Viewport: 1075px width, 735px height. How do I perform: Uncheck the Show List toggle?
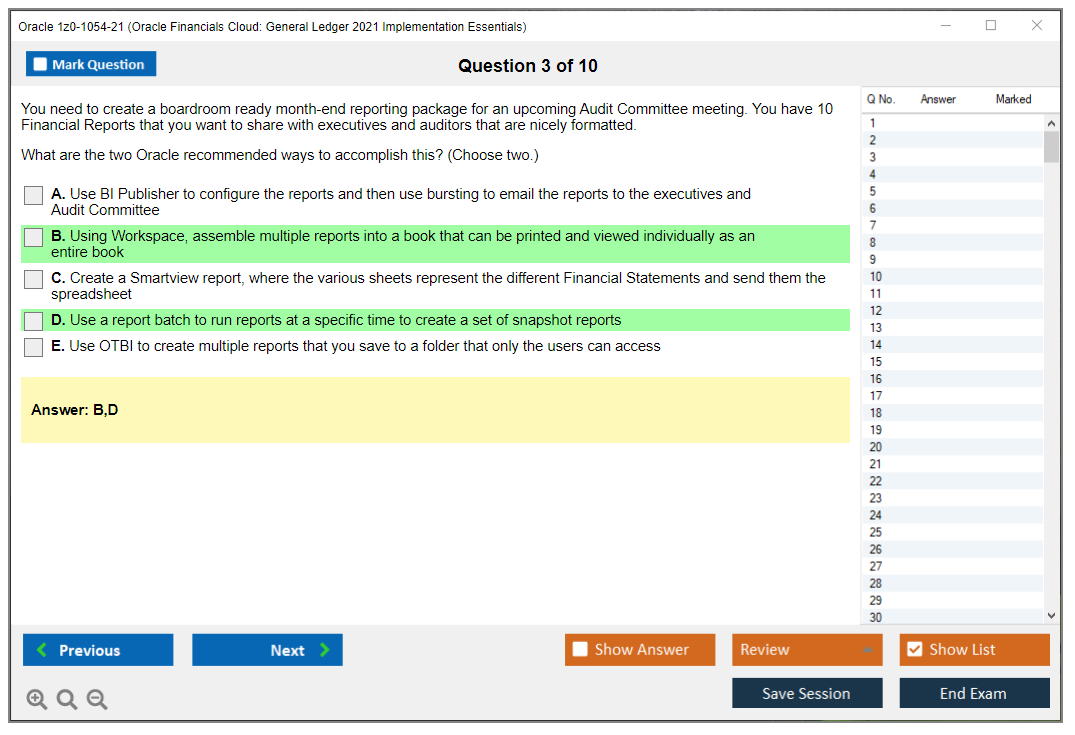915,650
